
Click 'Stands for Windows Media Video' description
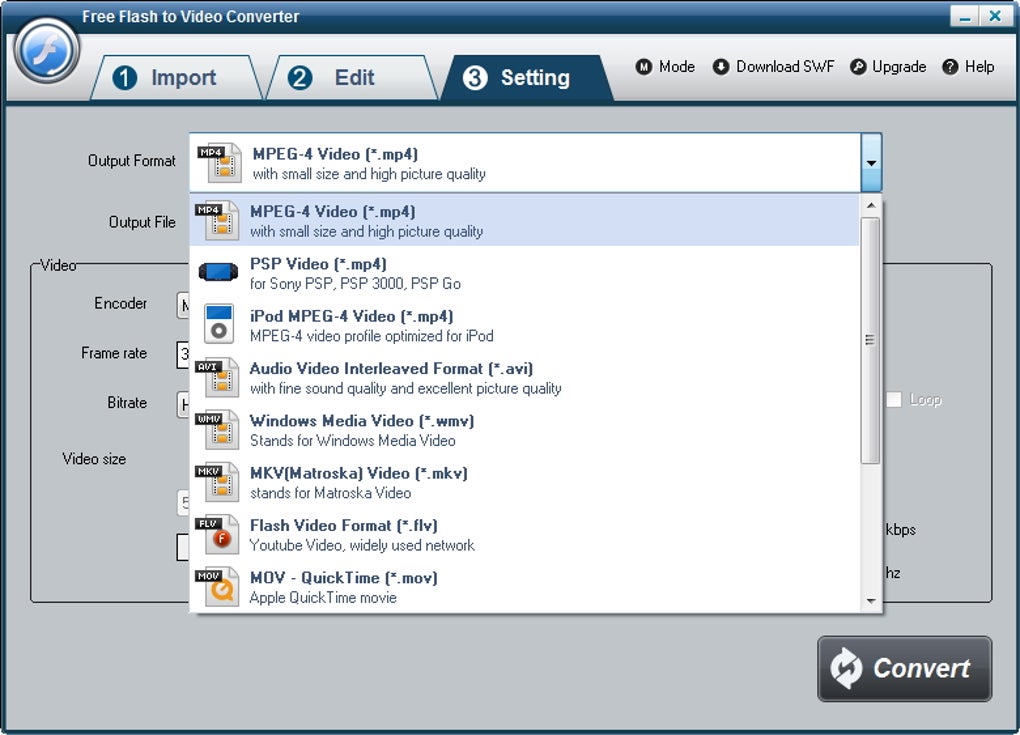[353, 441]
